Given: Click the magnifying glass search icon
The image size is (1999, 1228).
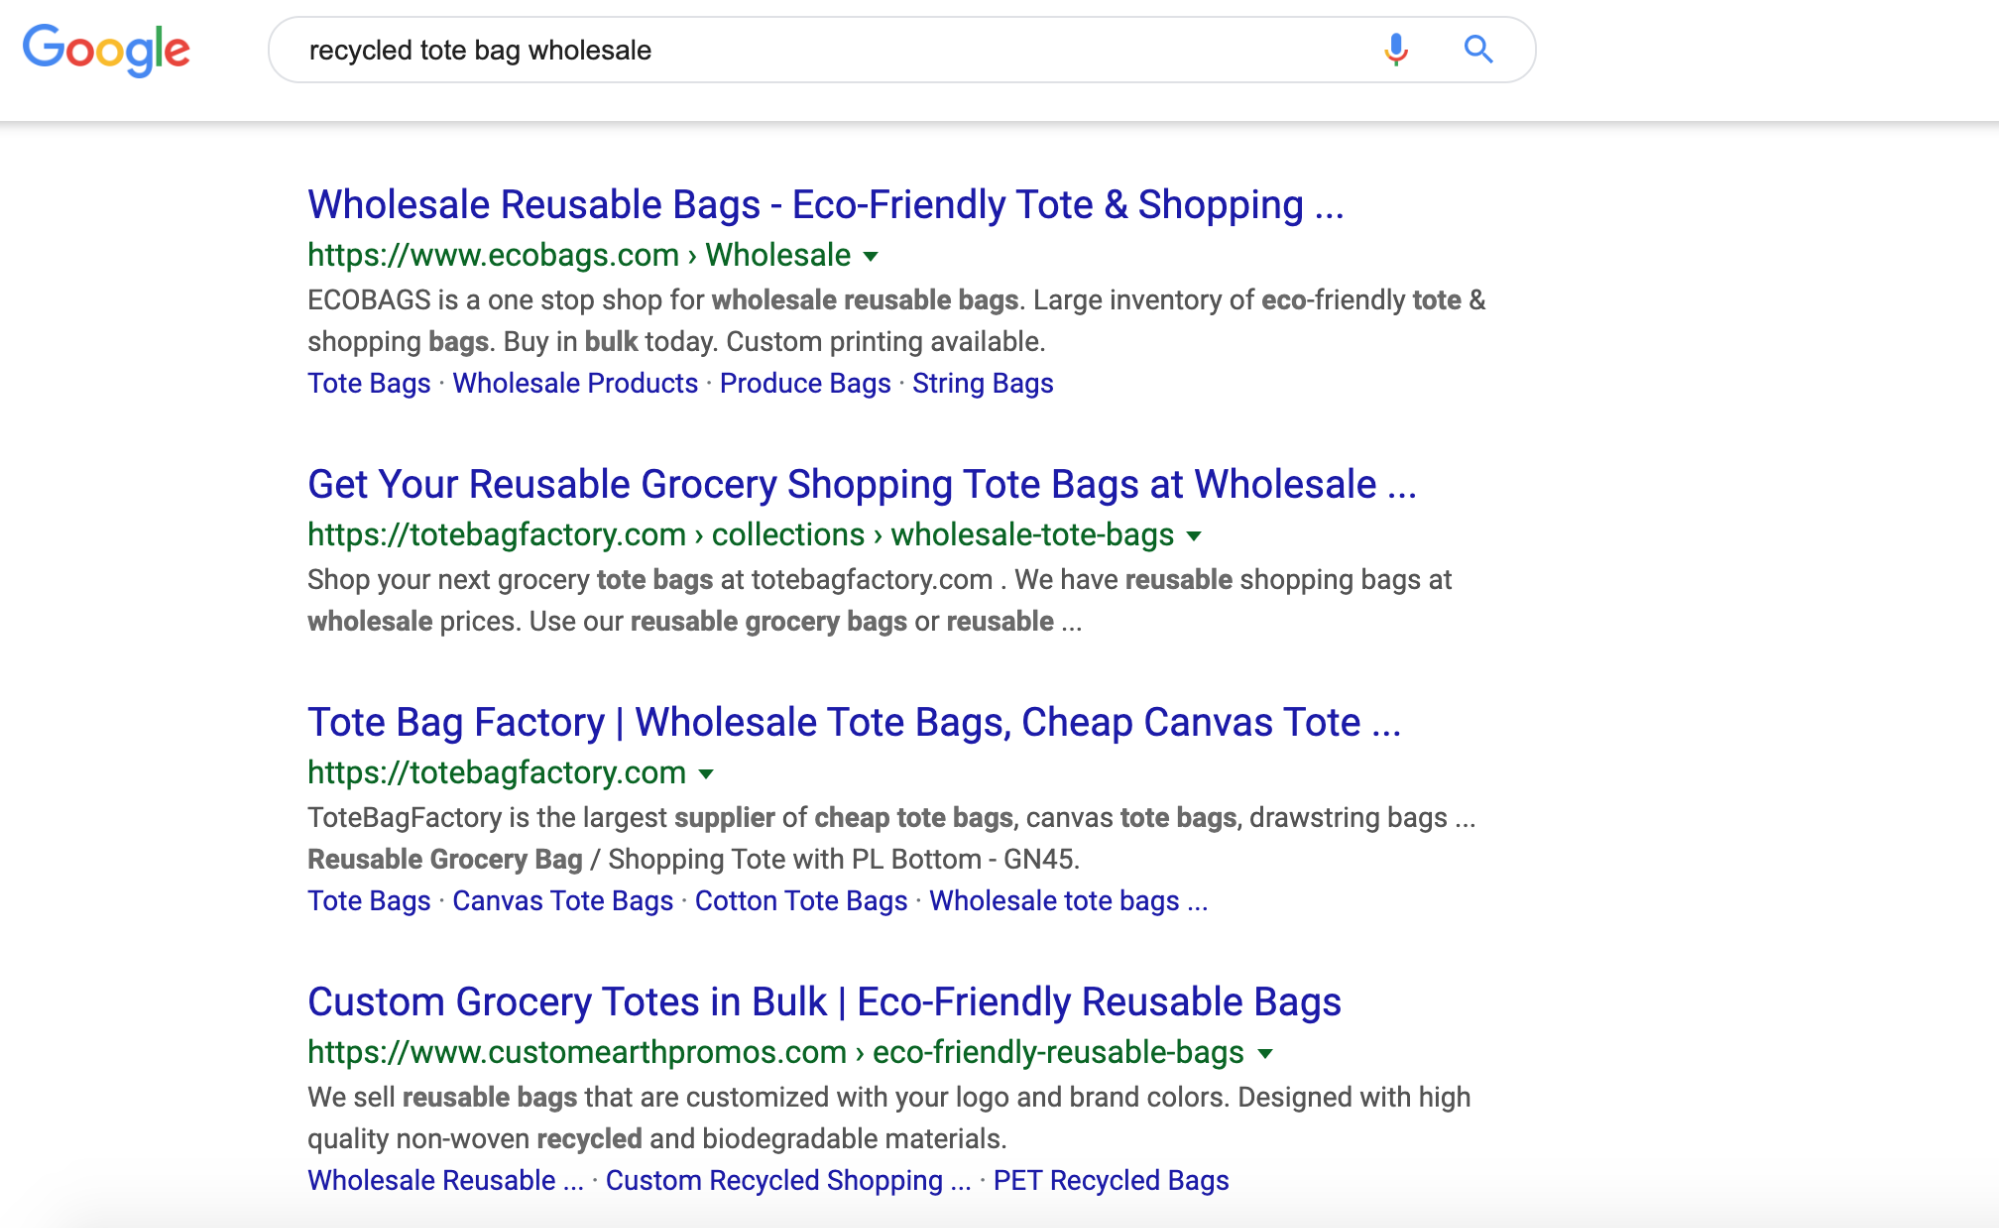Looking at the screenshot, I should (1478, 49).
